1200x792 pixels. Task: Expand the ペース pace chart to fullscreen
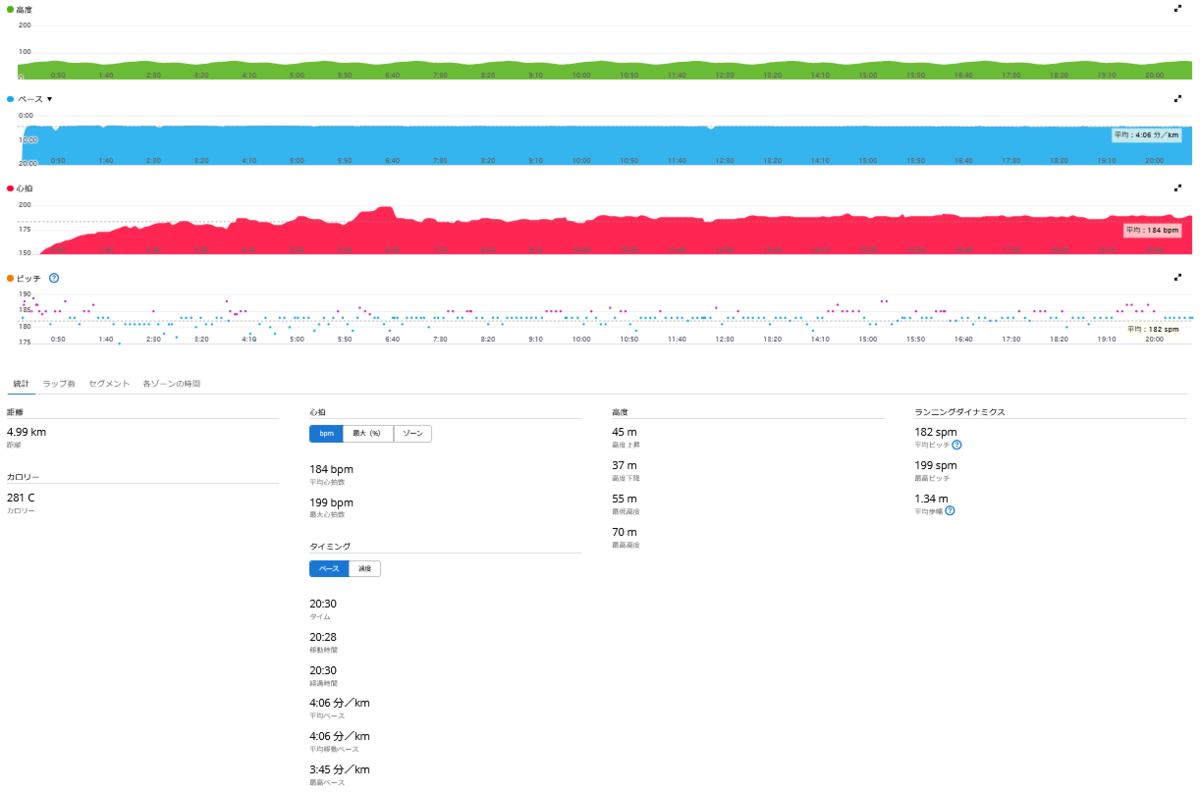1178,99
